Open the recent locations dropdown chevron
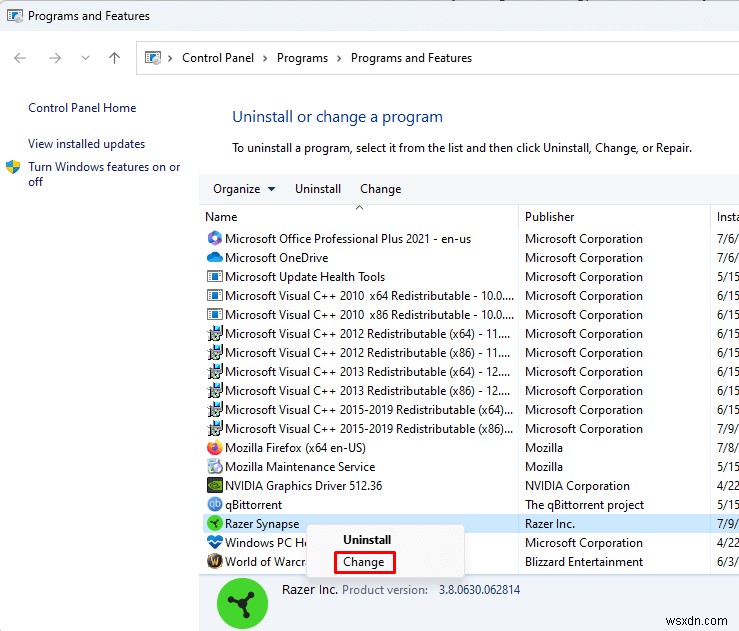739x631 pixels. (85, 58)
